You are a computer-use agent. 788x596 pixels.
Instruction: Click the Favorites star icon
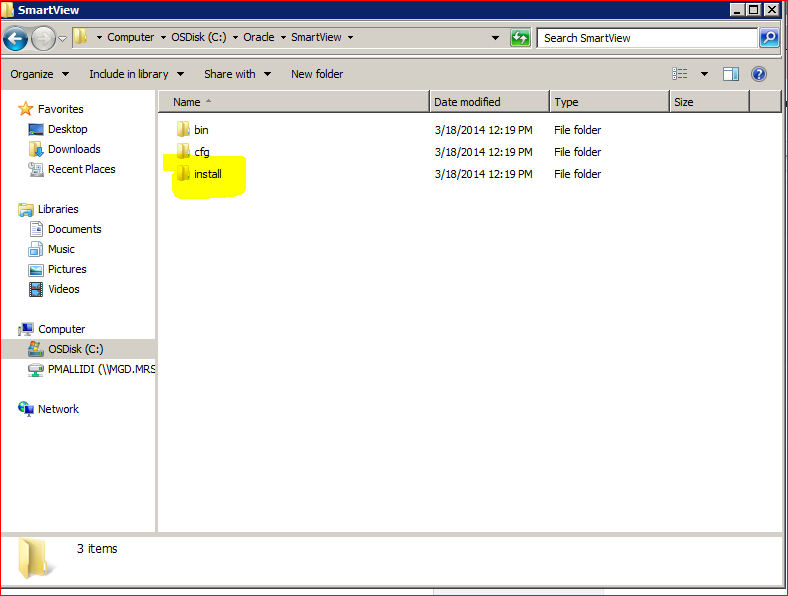[x=25, y=109]
